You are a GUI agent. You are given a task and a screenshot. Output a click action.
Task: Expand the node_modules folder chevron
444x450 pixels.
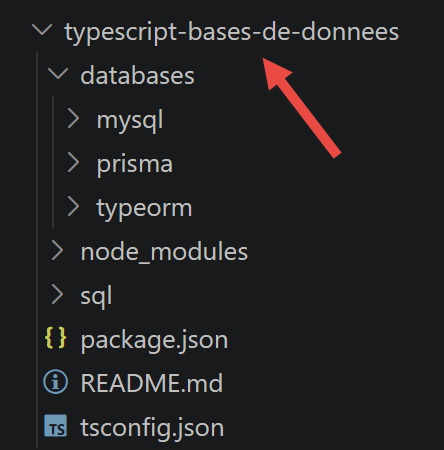pos(57,250)
